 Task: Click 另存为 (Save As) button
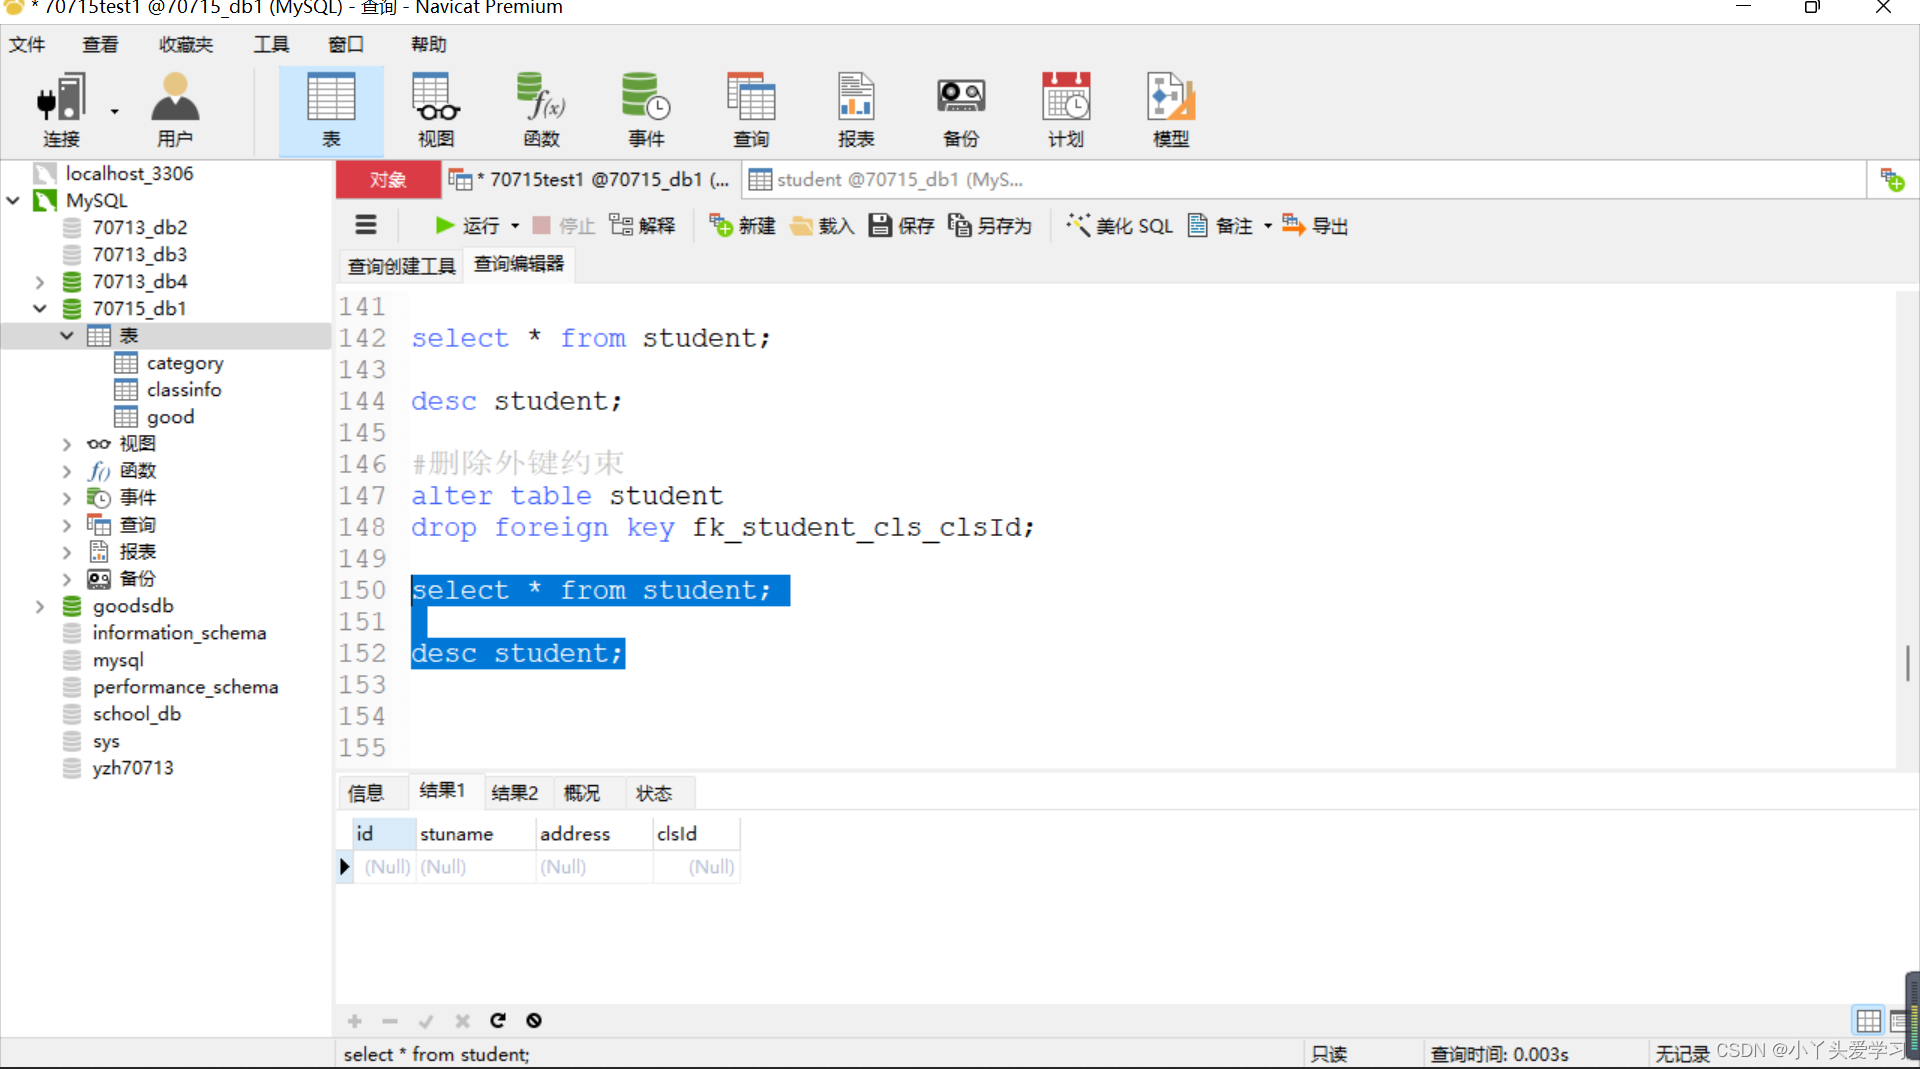(989, 226)
